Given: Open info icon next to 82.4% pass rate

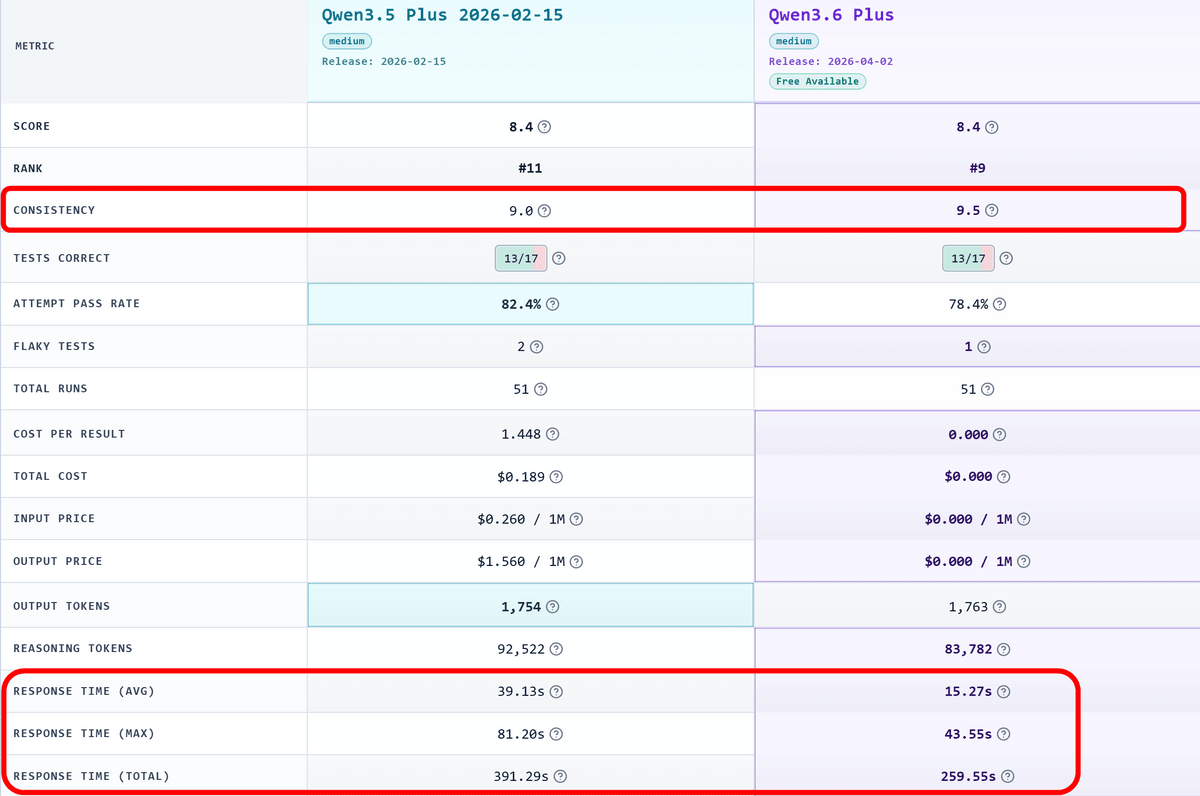Looking at the screenshot, I should (553, 304).
